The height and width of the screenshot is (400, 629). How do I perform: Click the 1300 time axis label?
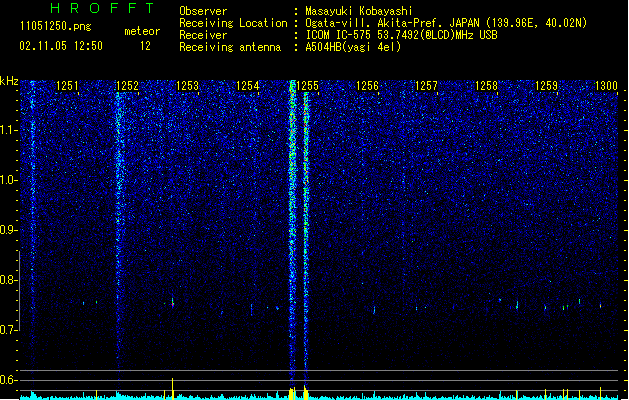coord(606,86)
